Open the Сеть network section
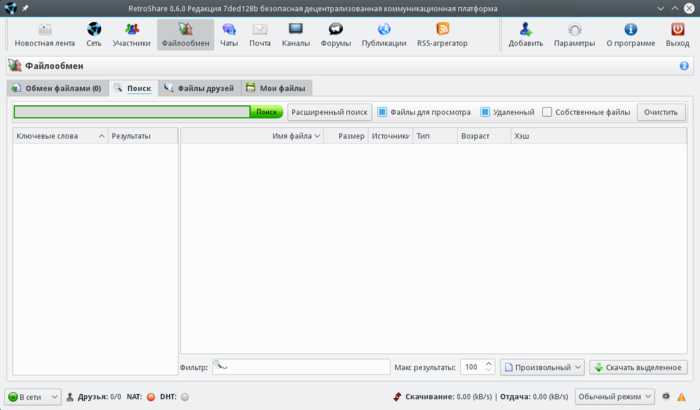 94,35
